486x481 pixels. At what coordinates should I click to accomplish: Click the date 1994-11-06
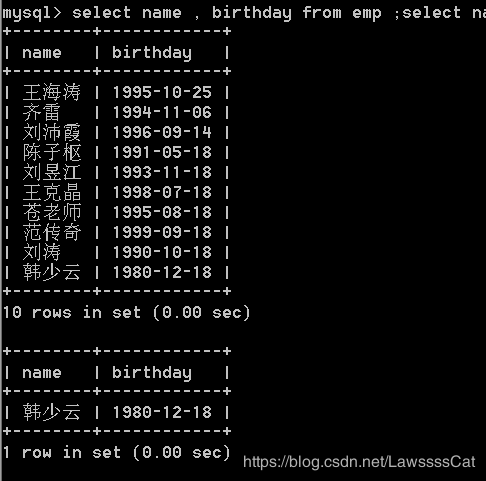pos(162,112)
